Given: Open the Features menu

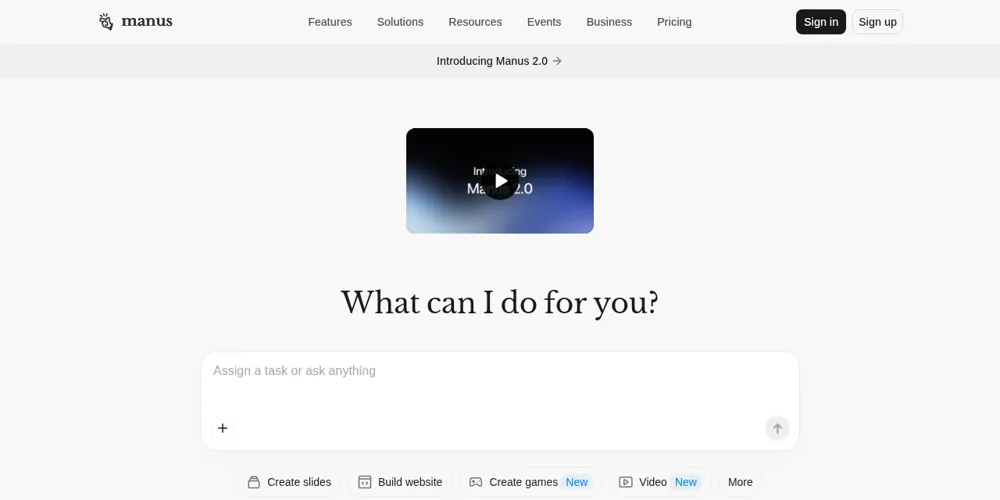Looking at the screenshot, I should 330,22.
